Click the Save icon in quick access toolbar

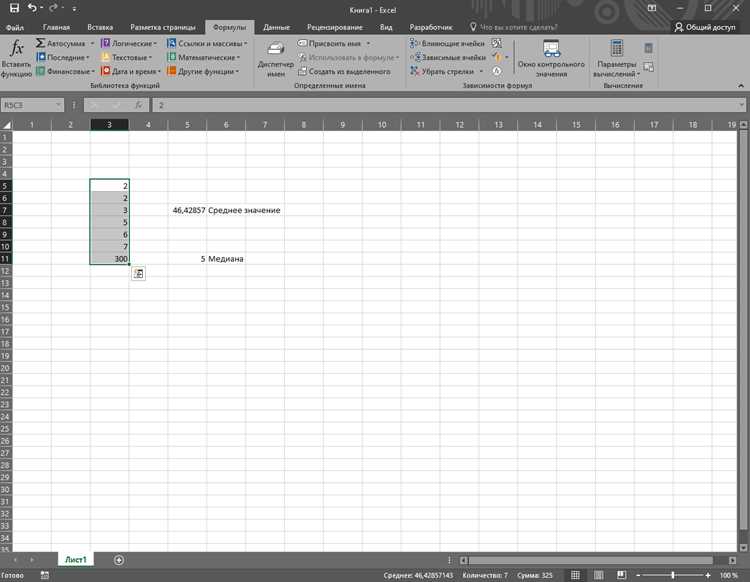click(14, 8)
